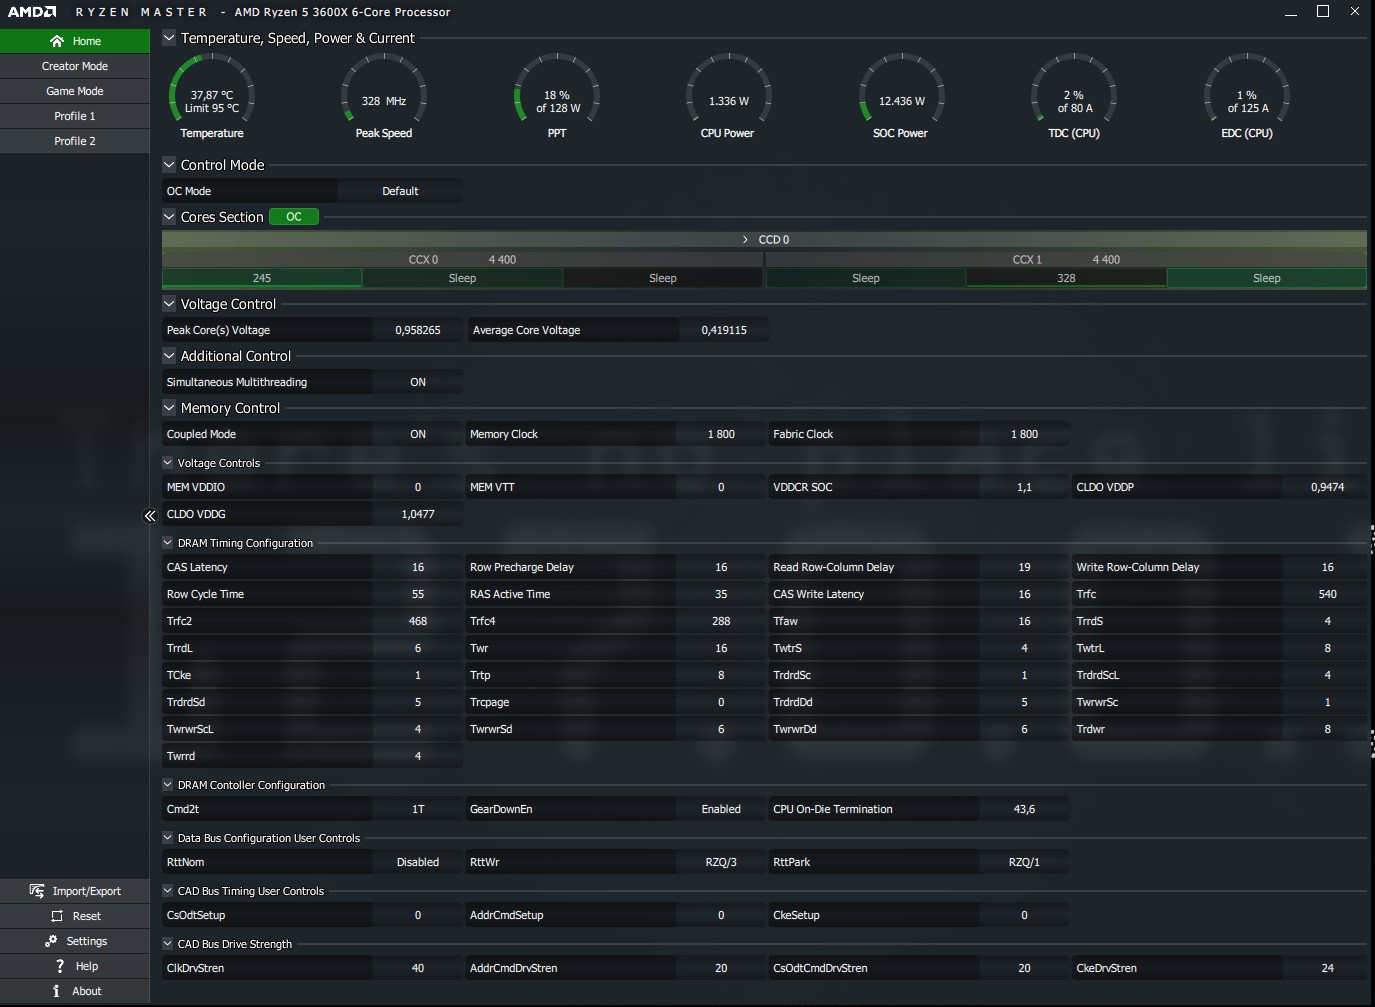Click the Memory Clock value 1 800
Image resolution: width=1375 pixels, height=1007 pixels.
(721, 434)
